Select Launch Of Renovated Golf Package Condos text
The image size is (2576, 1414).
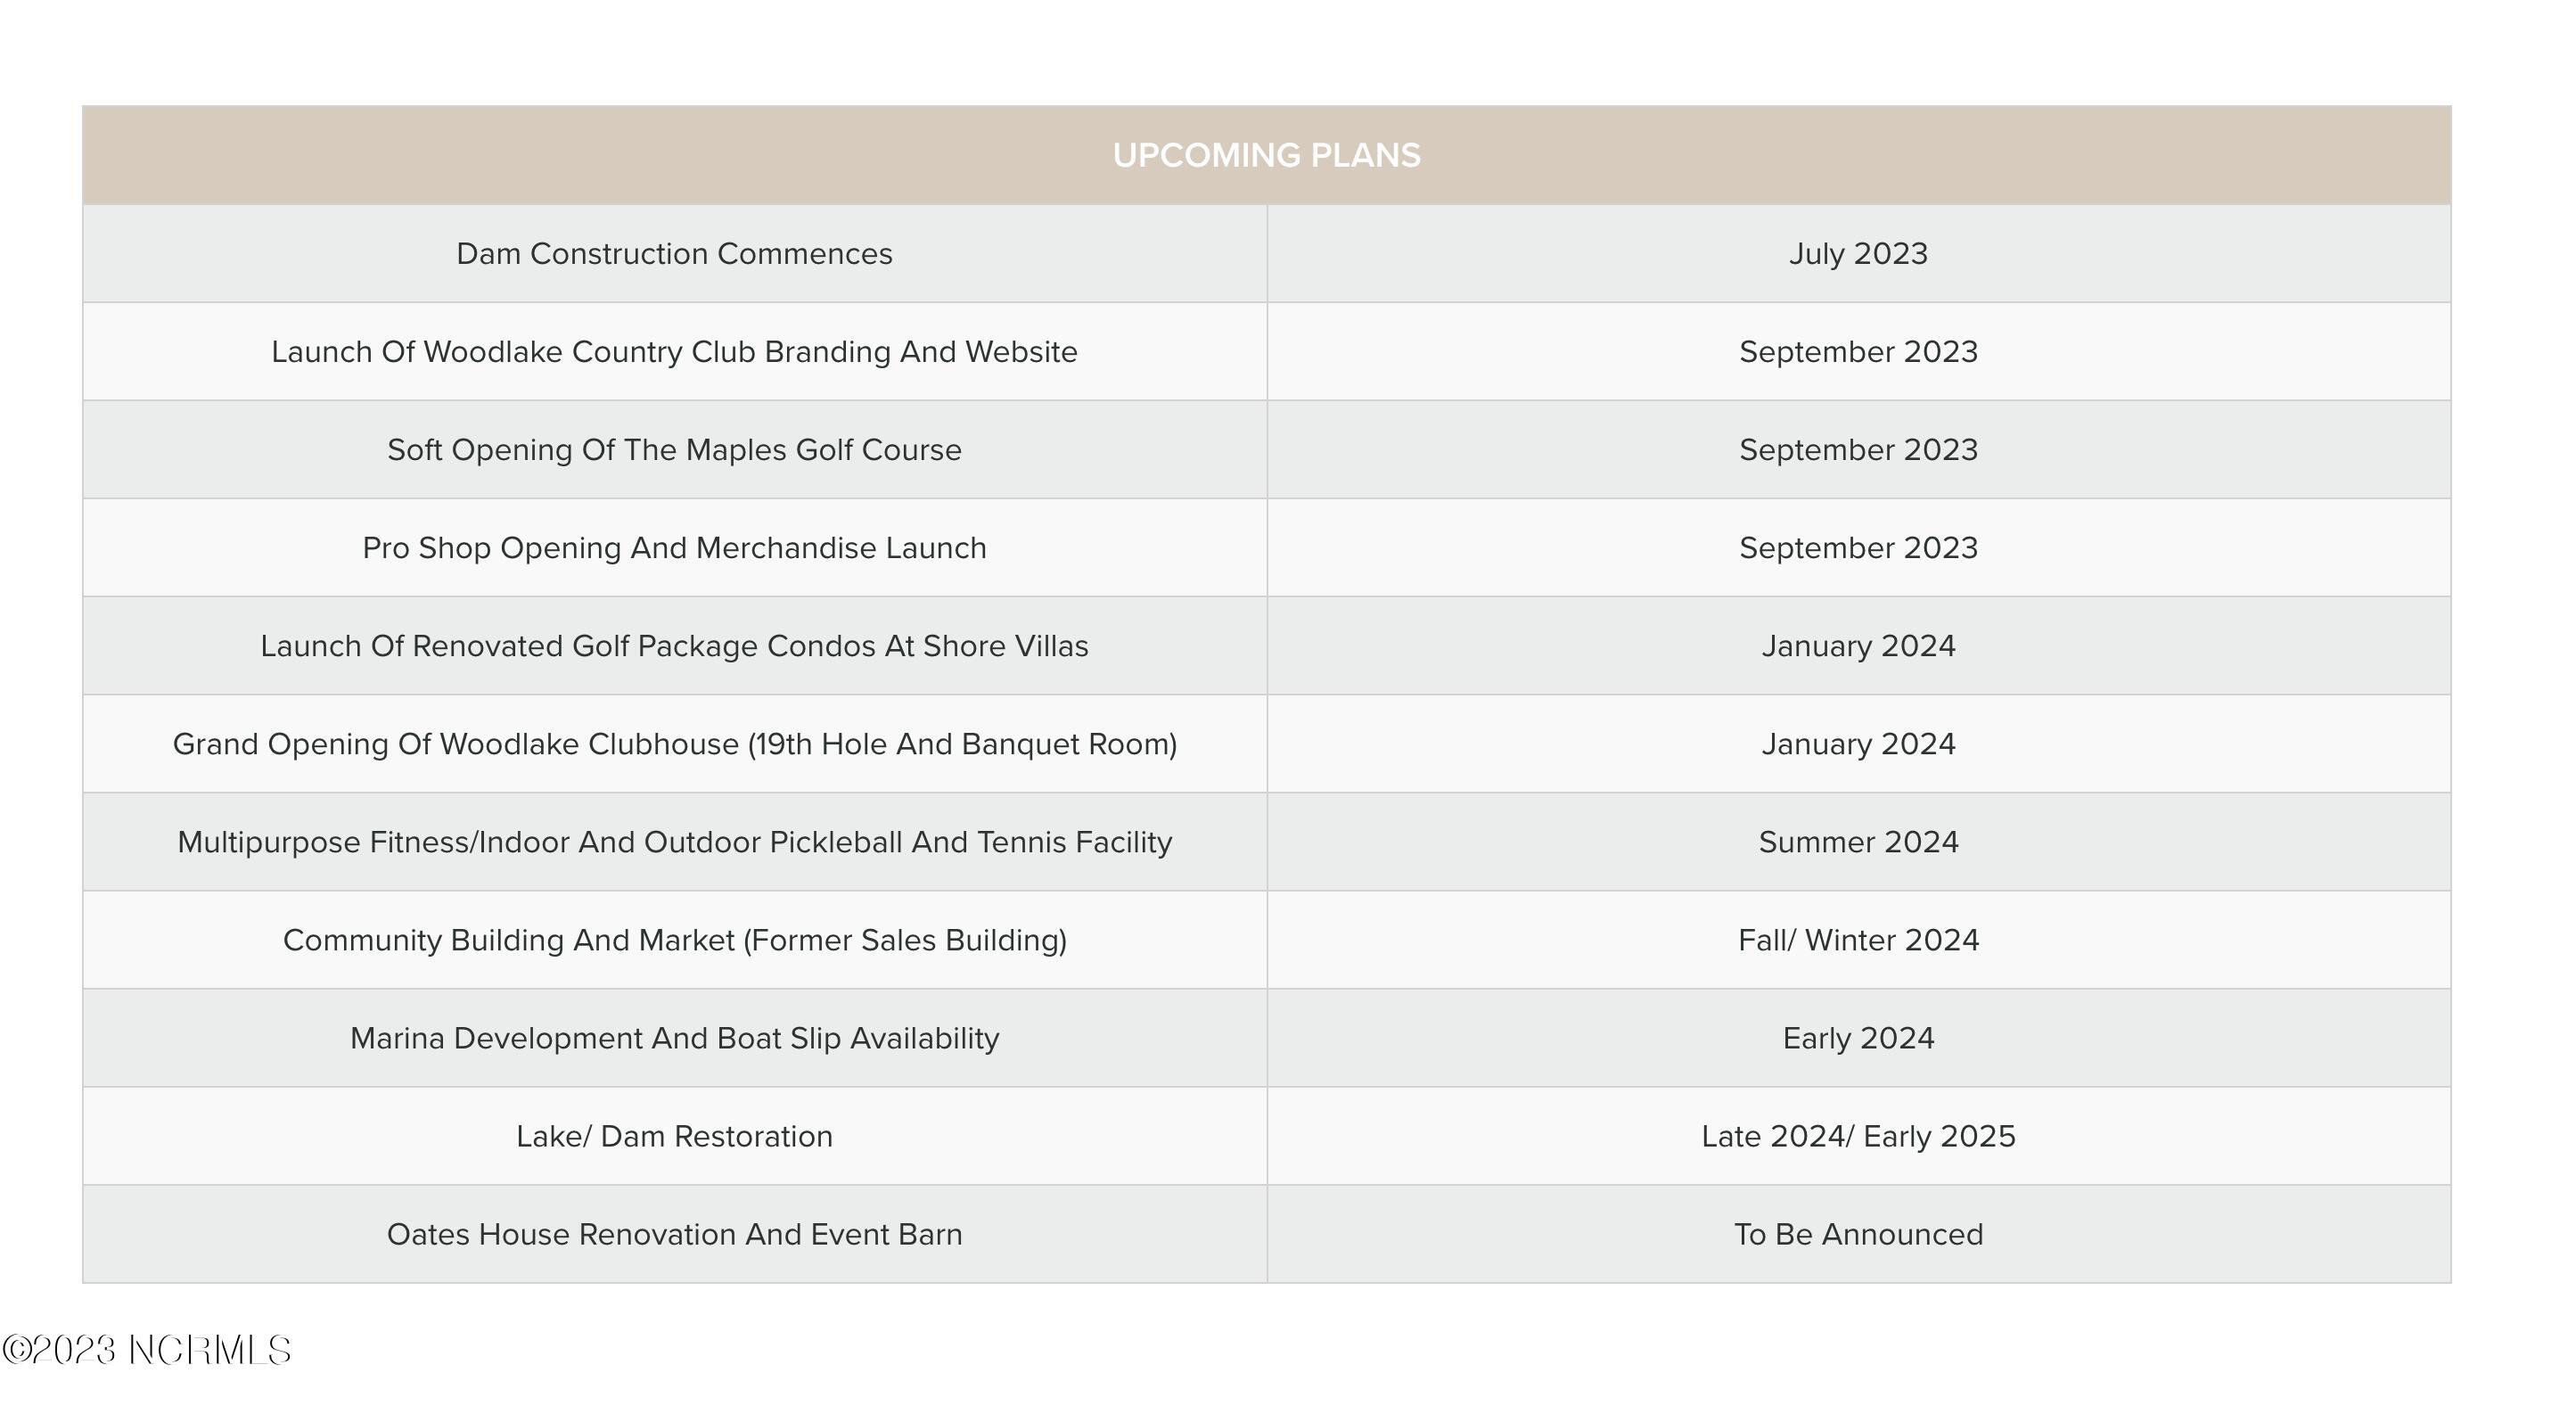pos(674,646)
